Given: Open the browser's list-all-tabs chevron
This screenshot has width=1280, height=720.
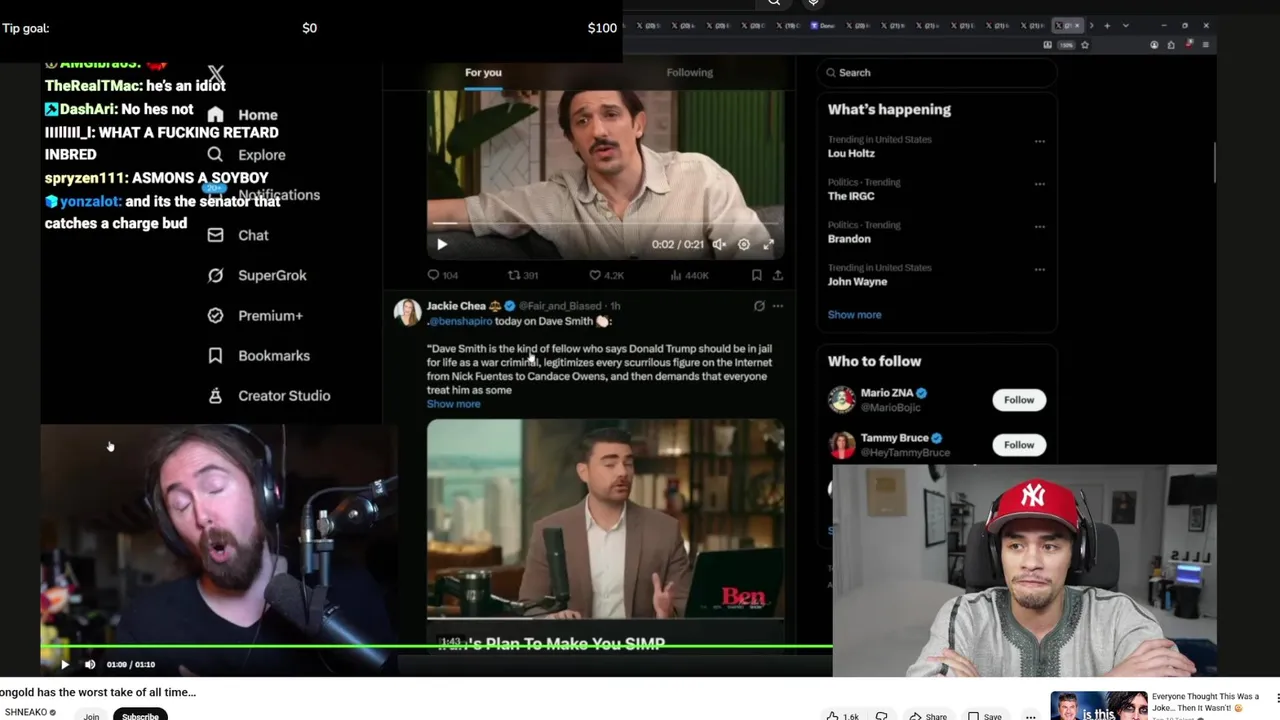Looking at the screenshot, I should (1126, 25).
